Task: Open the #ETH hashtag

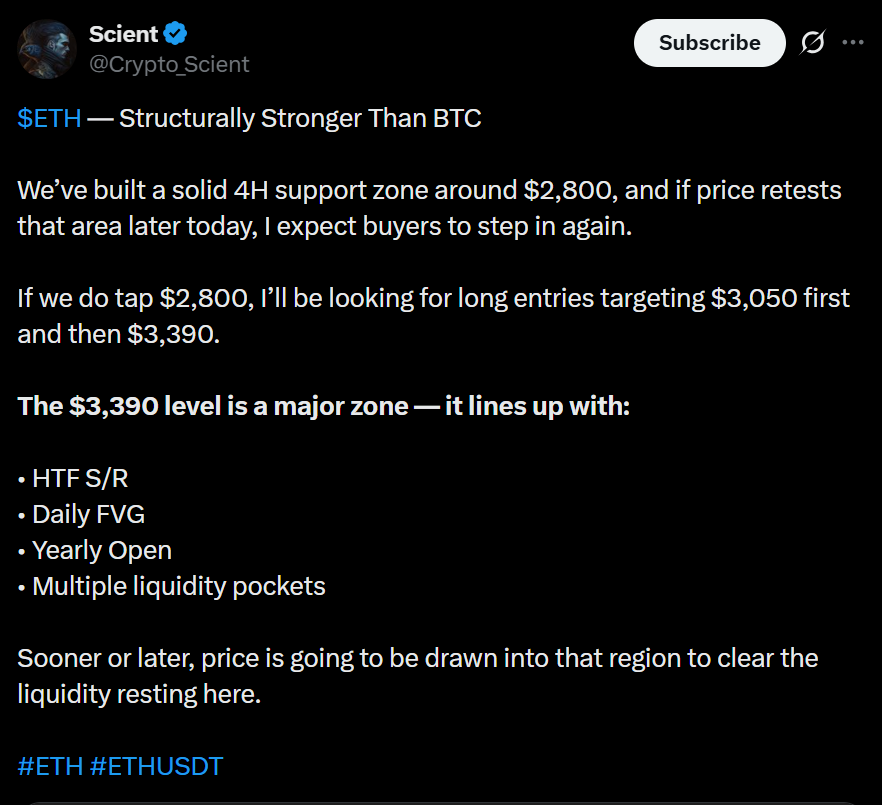Action: coord(49,767)
